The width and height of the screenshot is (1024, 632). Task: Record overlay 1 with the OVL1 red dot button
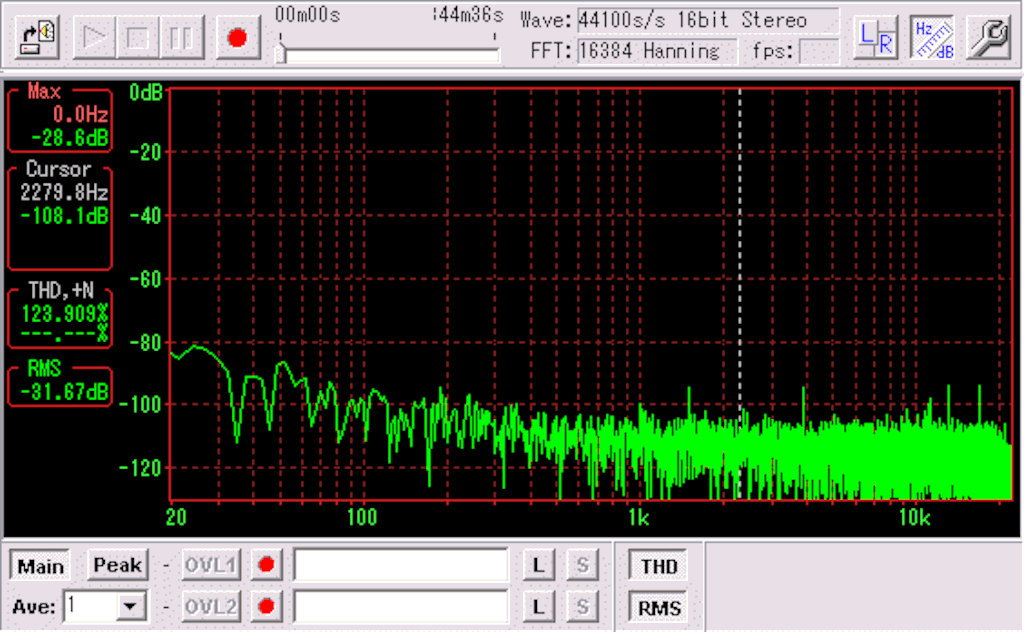coord(266,565)
